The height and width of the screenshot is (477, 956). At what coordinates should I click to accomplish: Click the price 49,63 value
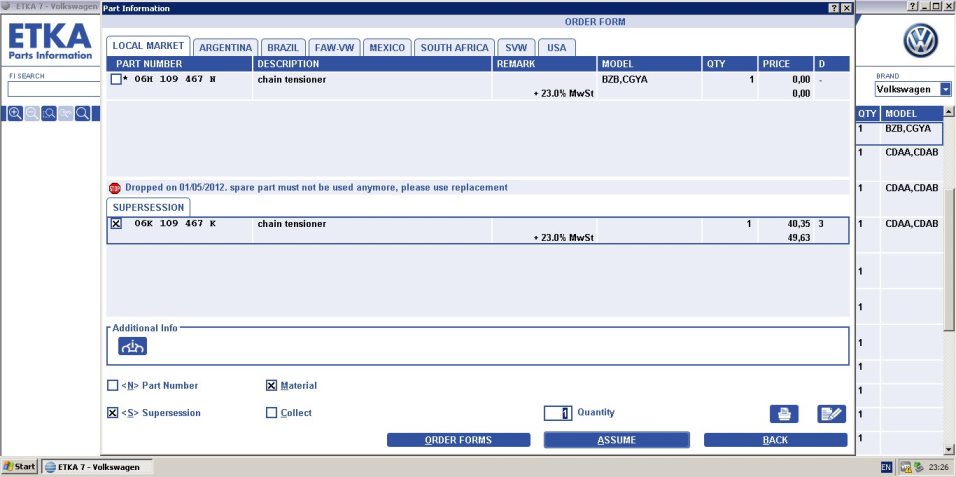pyautogui.click(x=799, y=238)
